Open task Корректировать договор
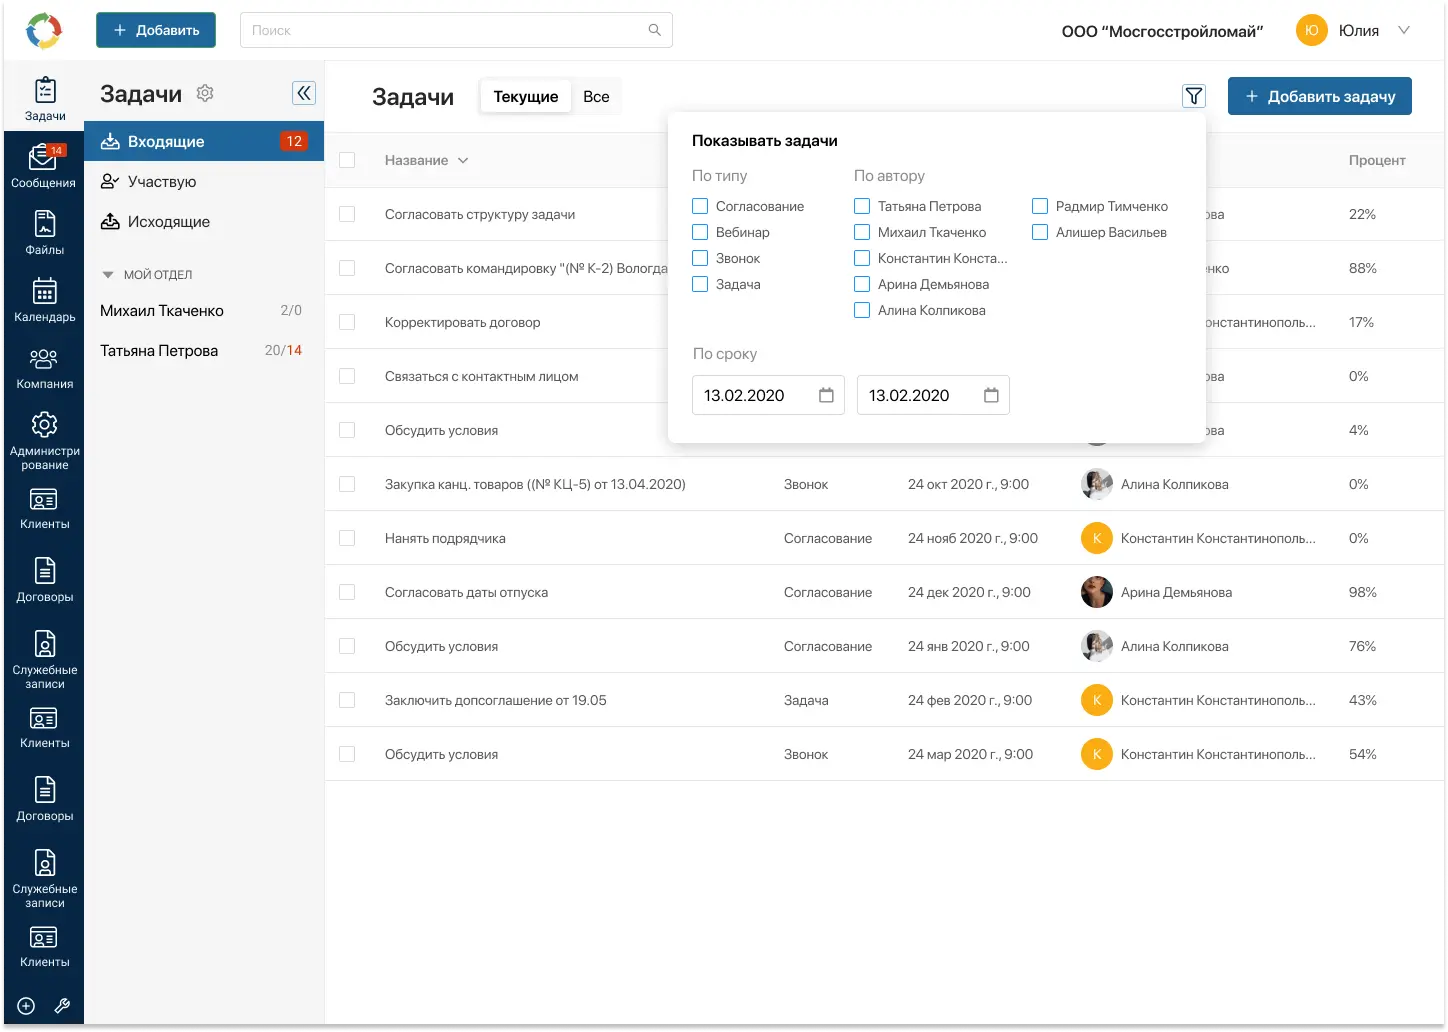 [x=463, y=322]
